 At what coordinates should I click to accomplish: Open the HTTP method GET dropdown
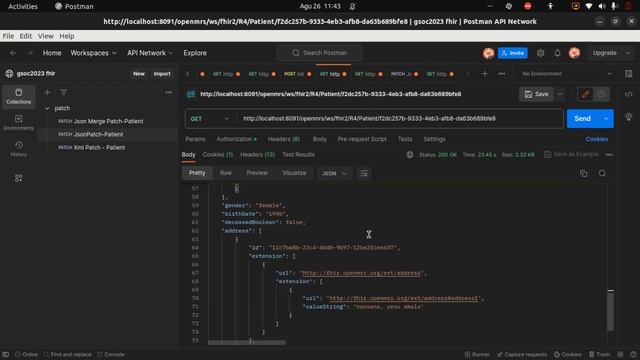coord(210,119)
